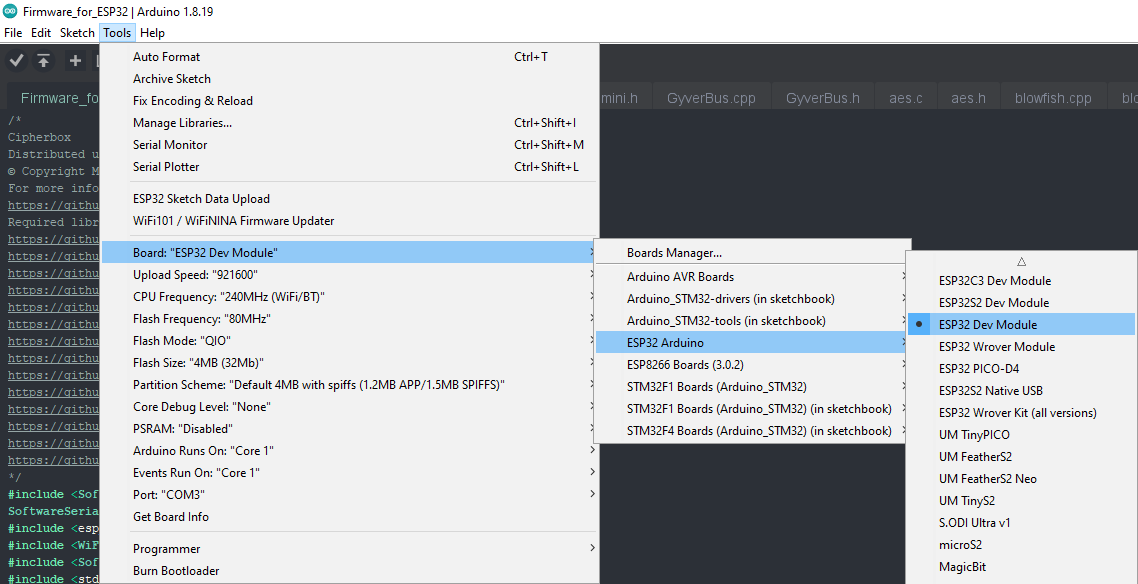Image resolution: width=1138 pixels, height=584 pixels.
Task: Choose S.ODI Ultra v1 board
Action: click(1021, 522)
